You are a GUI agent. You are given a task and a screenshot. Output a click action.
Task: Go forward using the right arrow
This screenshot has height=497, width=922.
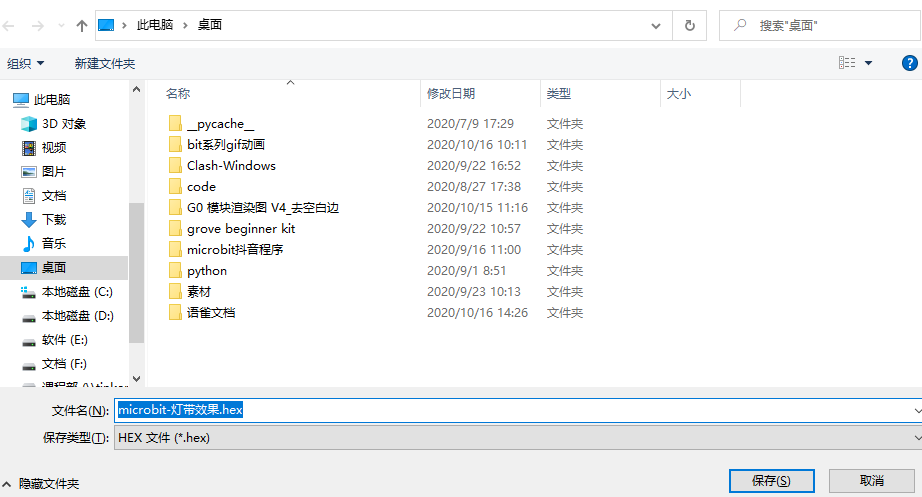pos(37,26)
